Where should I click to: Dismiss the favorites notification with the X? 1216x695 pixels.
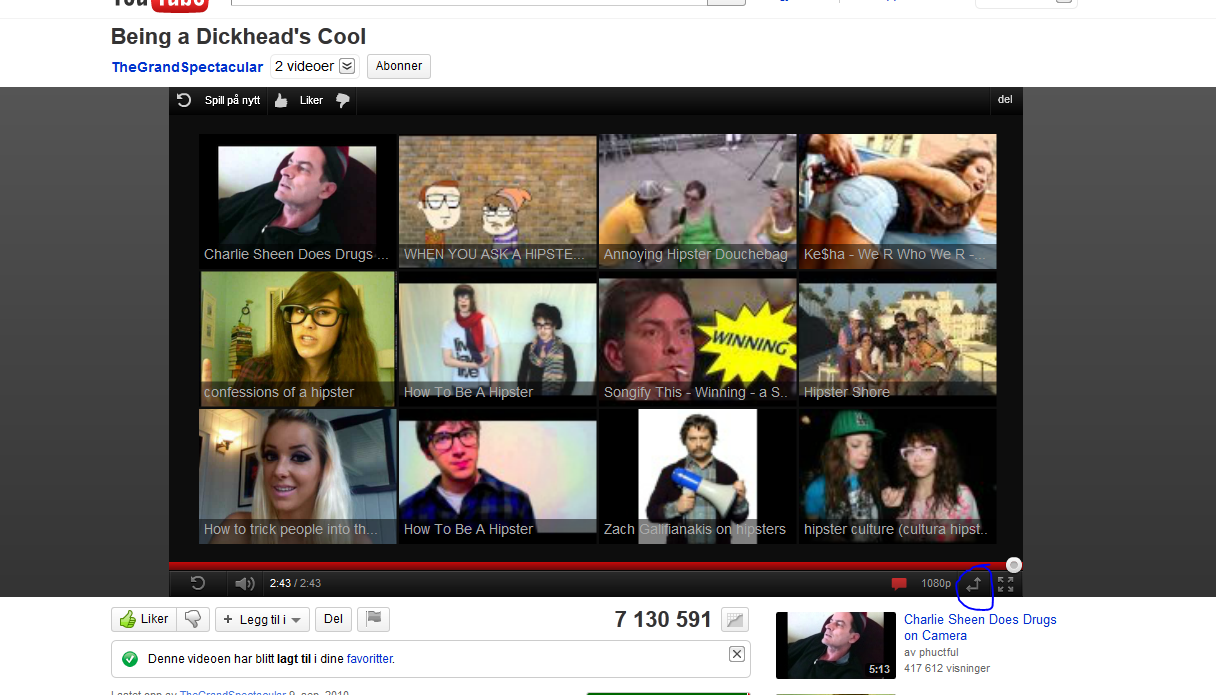click(x=737, y=654)
